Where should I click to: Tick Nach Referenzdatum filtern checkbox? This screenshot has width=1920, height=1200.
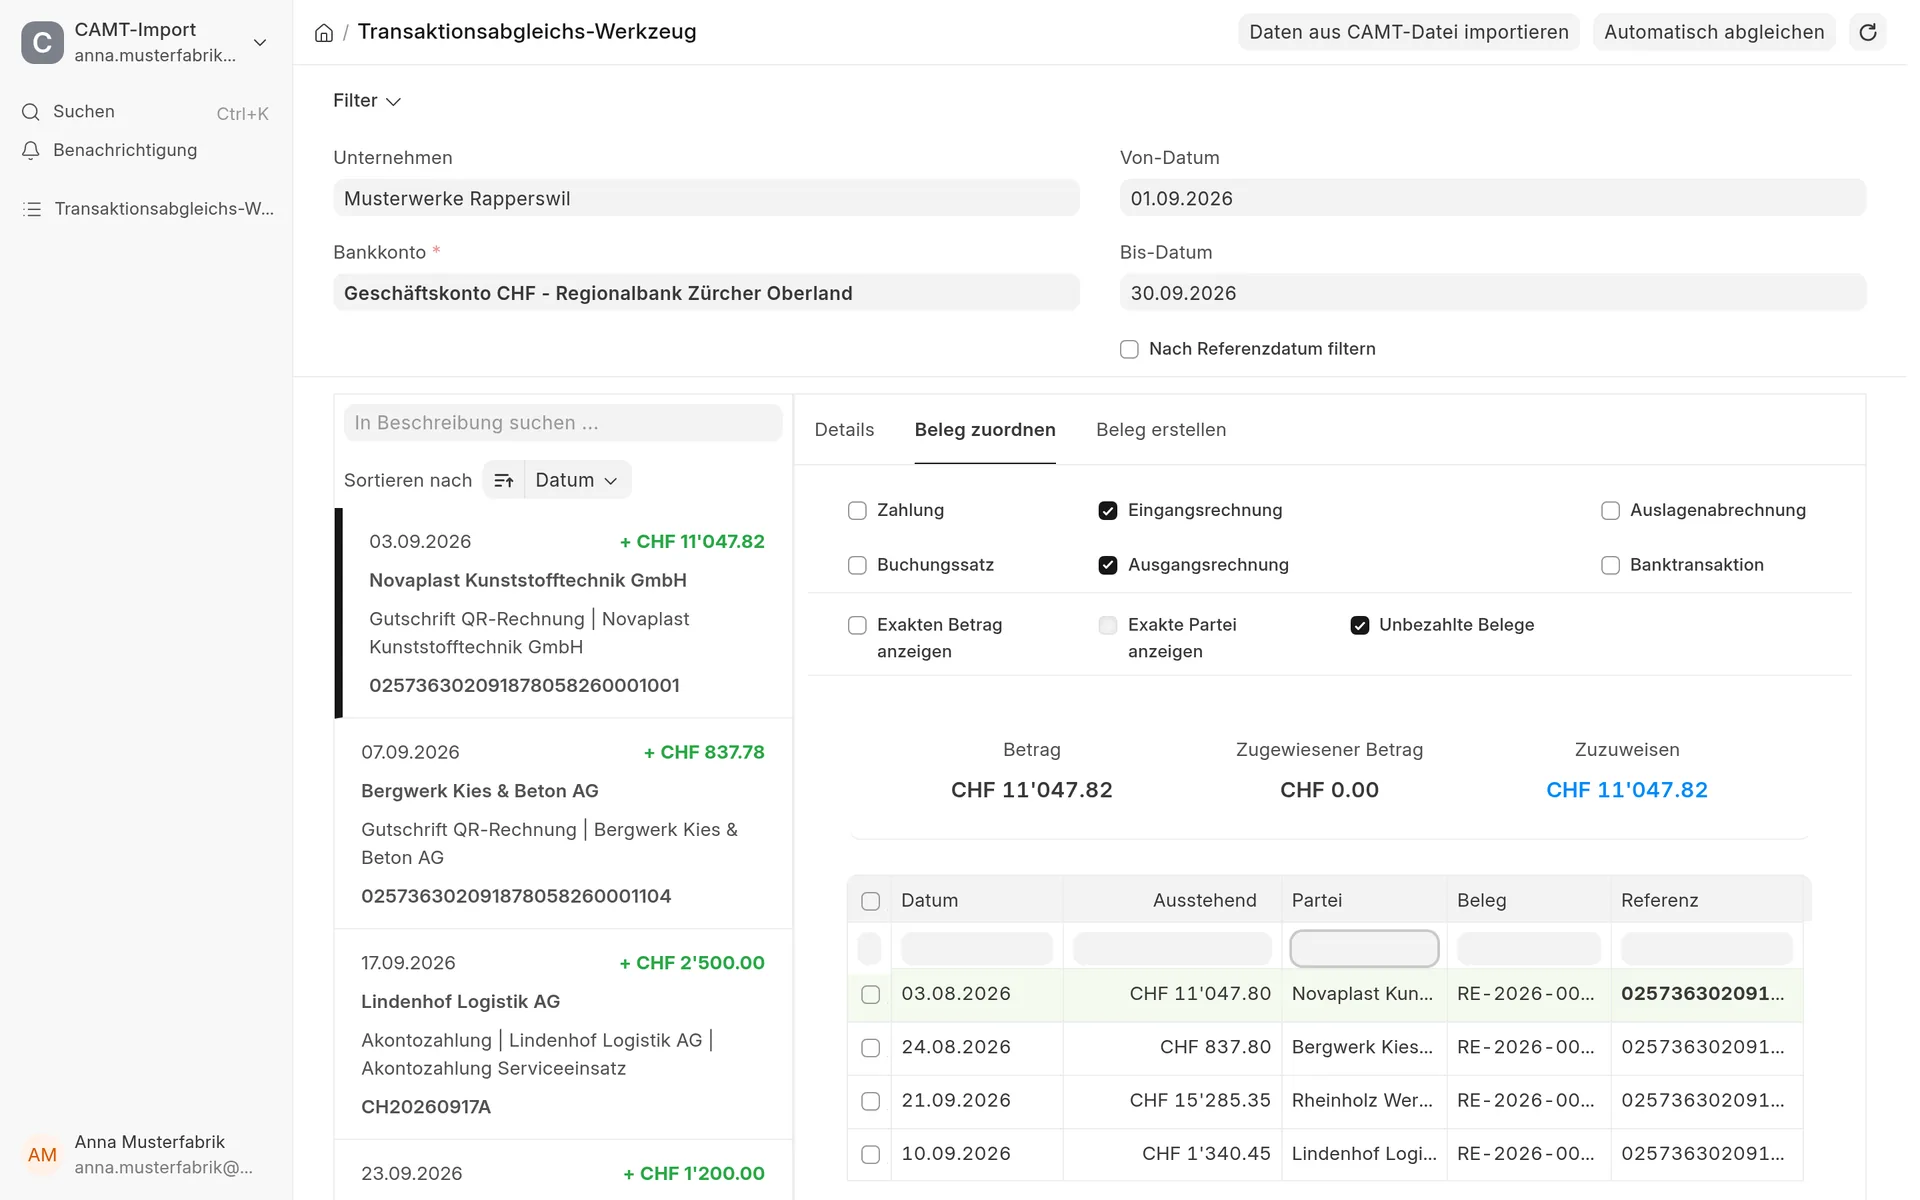pos(1129,349)
